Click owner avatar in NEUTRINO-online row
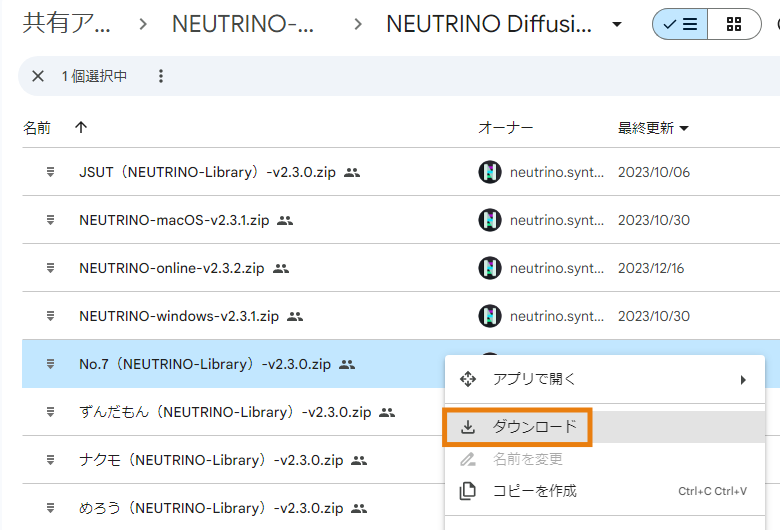 tap(489, 268)
